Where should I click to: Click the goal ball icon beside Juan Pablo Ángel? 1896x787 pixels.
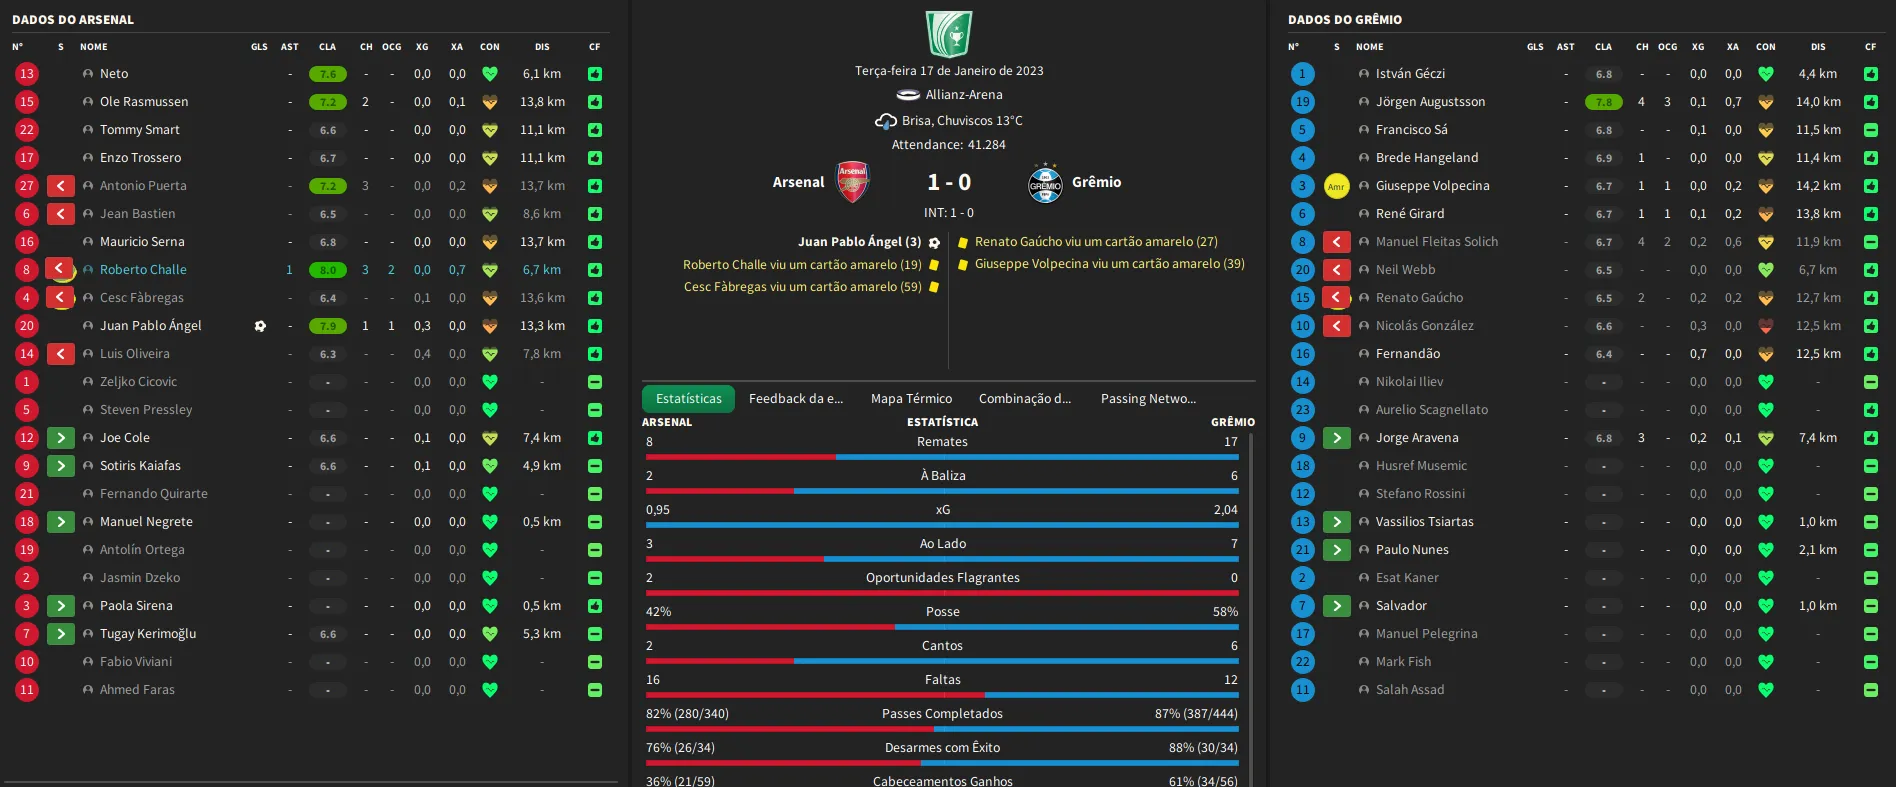coord(260,326)
